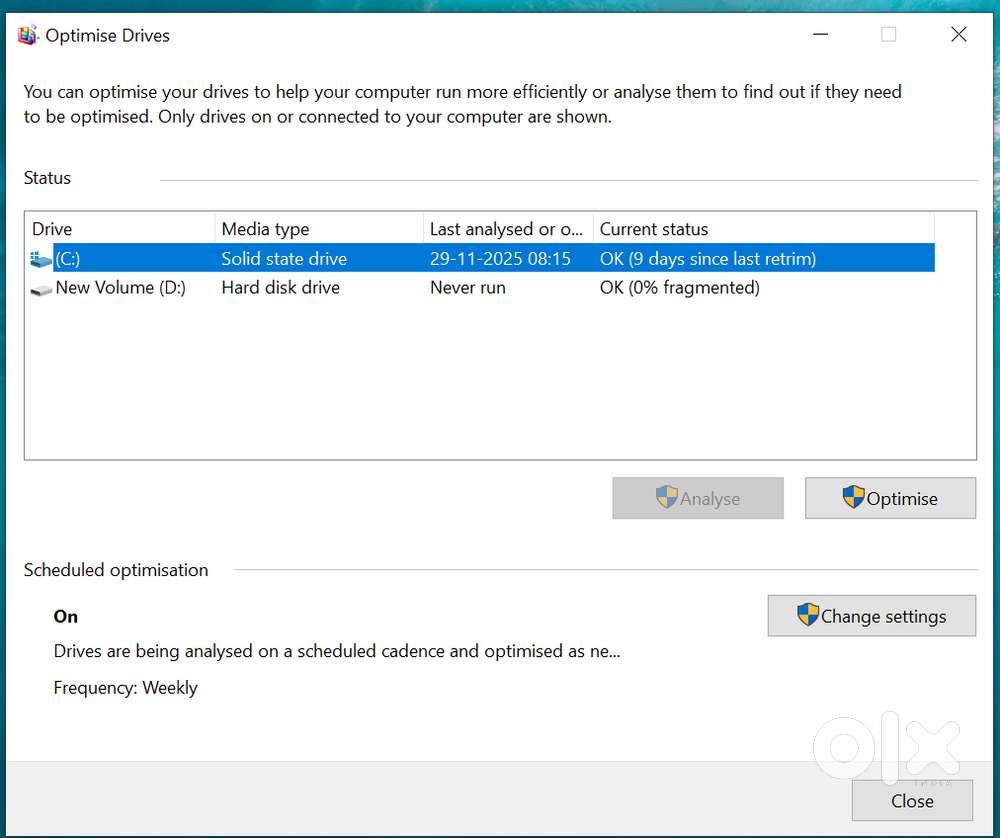The image size is (1000, 838).
Task: Click the Last analysed column header
Action: [x=507, y=229]
